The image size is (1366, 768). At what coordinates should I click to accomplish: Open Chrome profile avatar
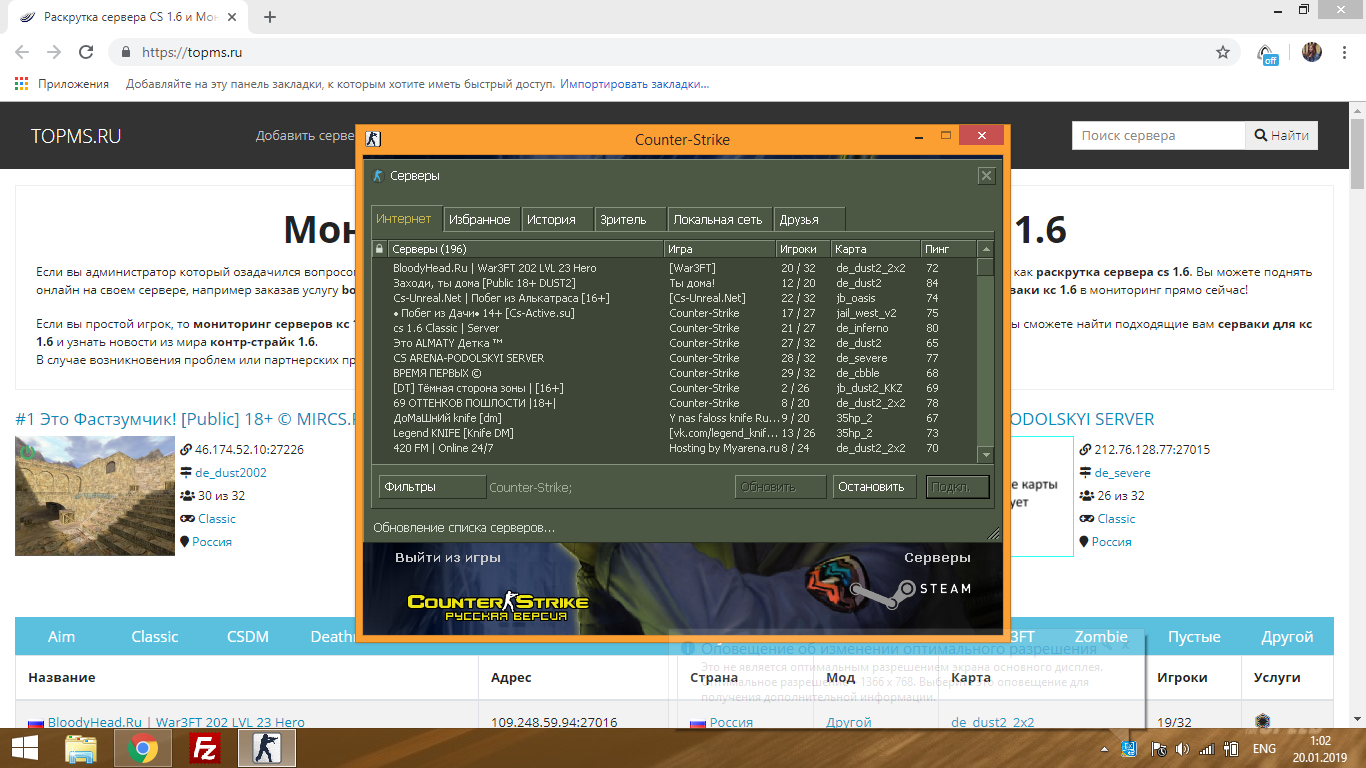tap(1312, 52)
